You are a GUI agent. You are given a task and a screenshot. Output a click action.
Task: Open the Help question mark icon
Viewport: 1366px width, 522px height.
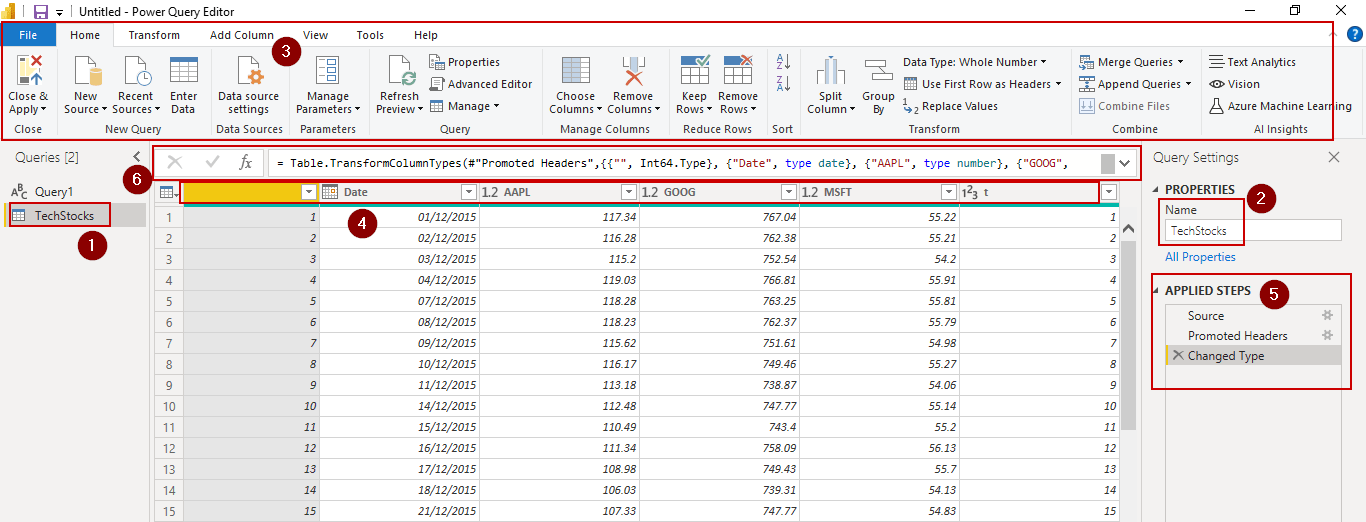point(1355,34)
